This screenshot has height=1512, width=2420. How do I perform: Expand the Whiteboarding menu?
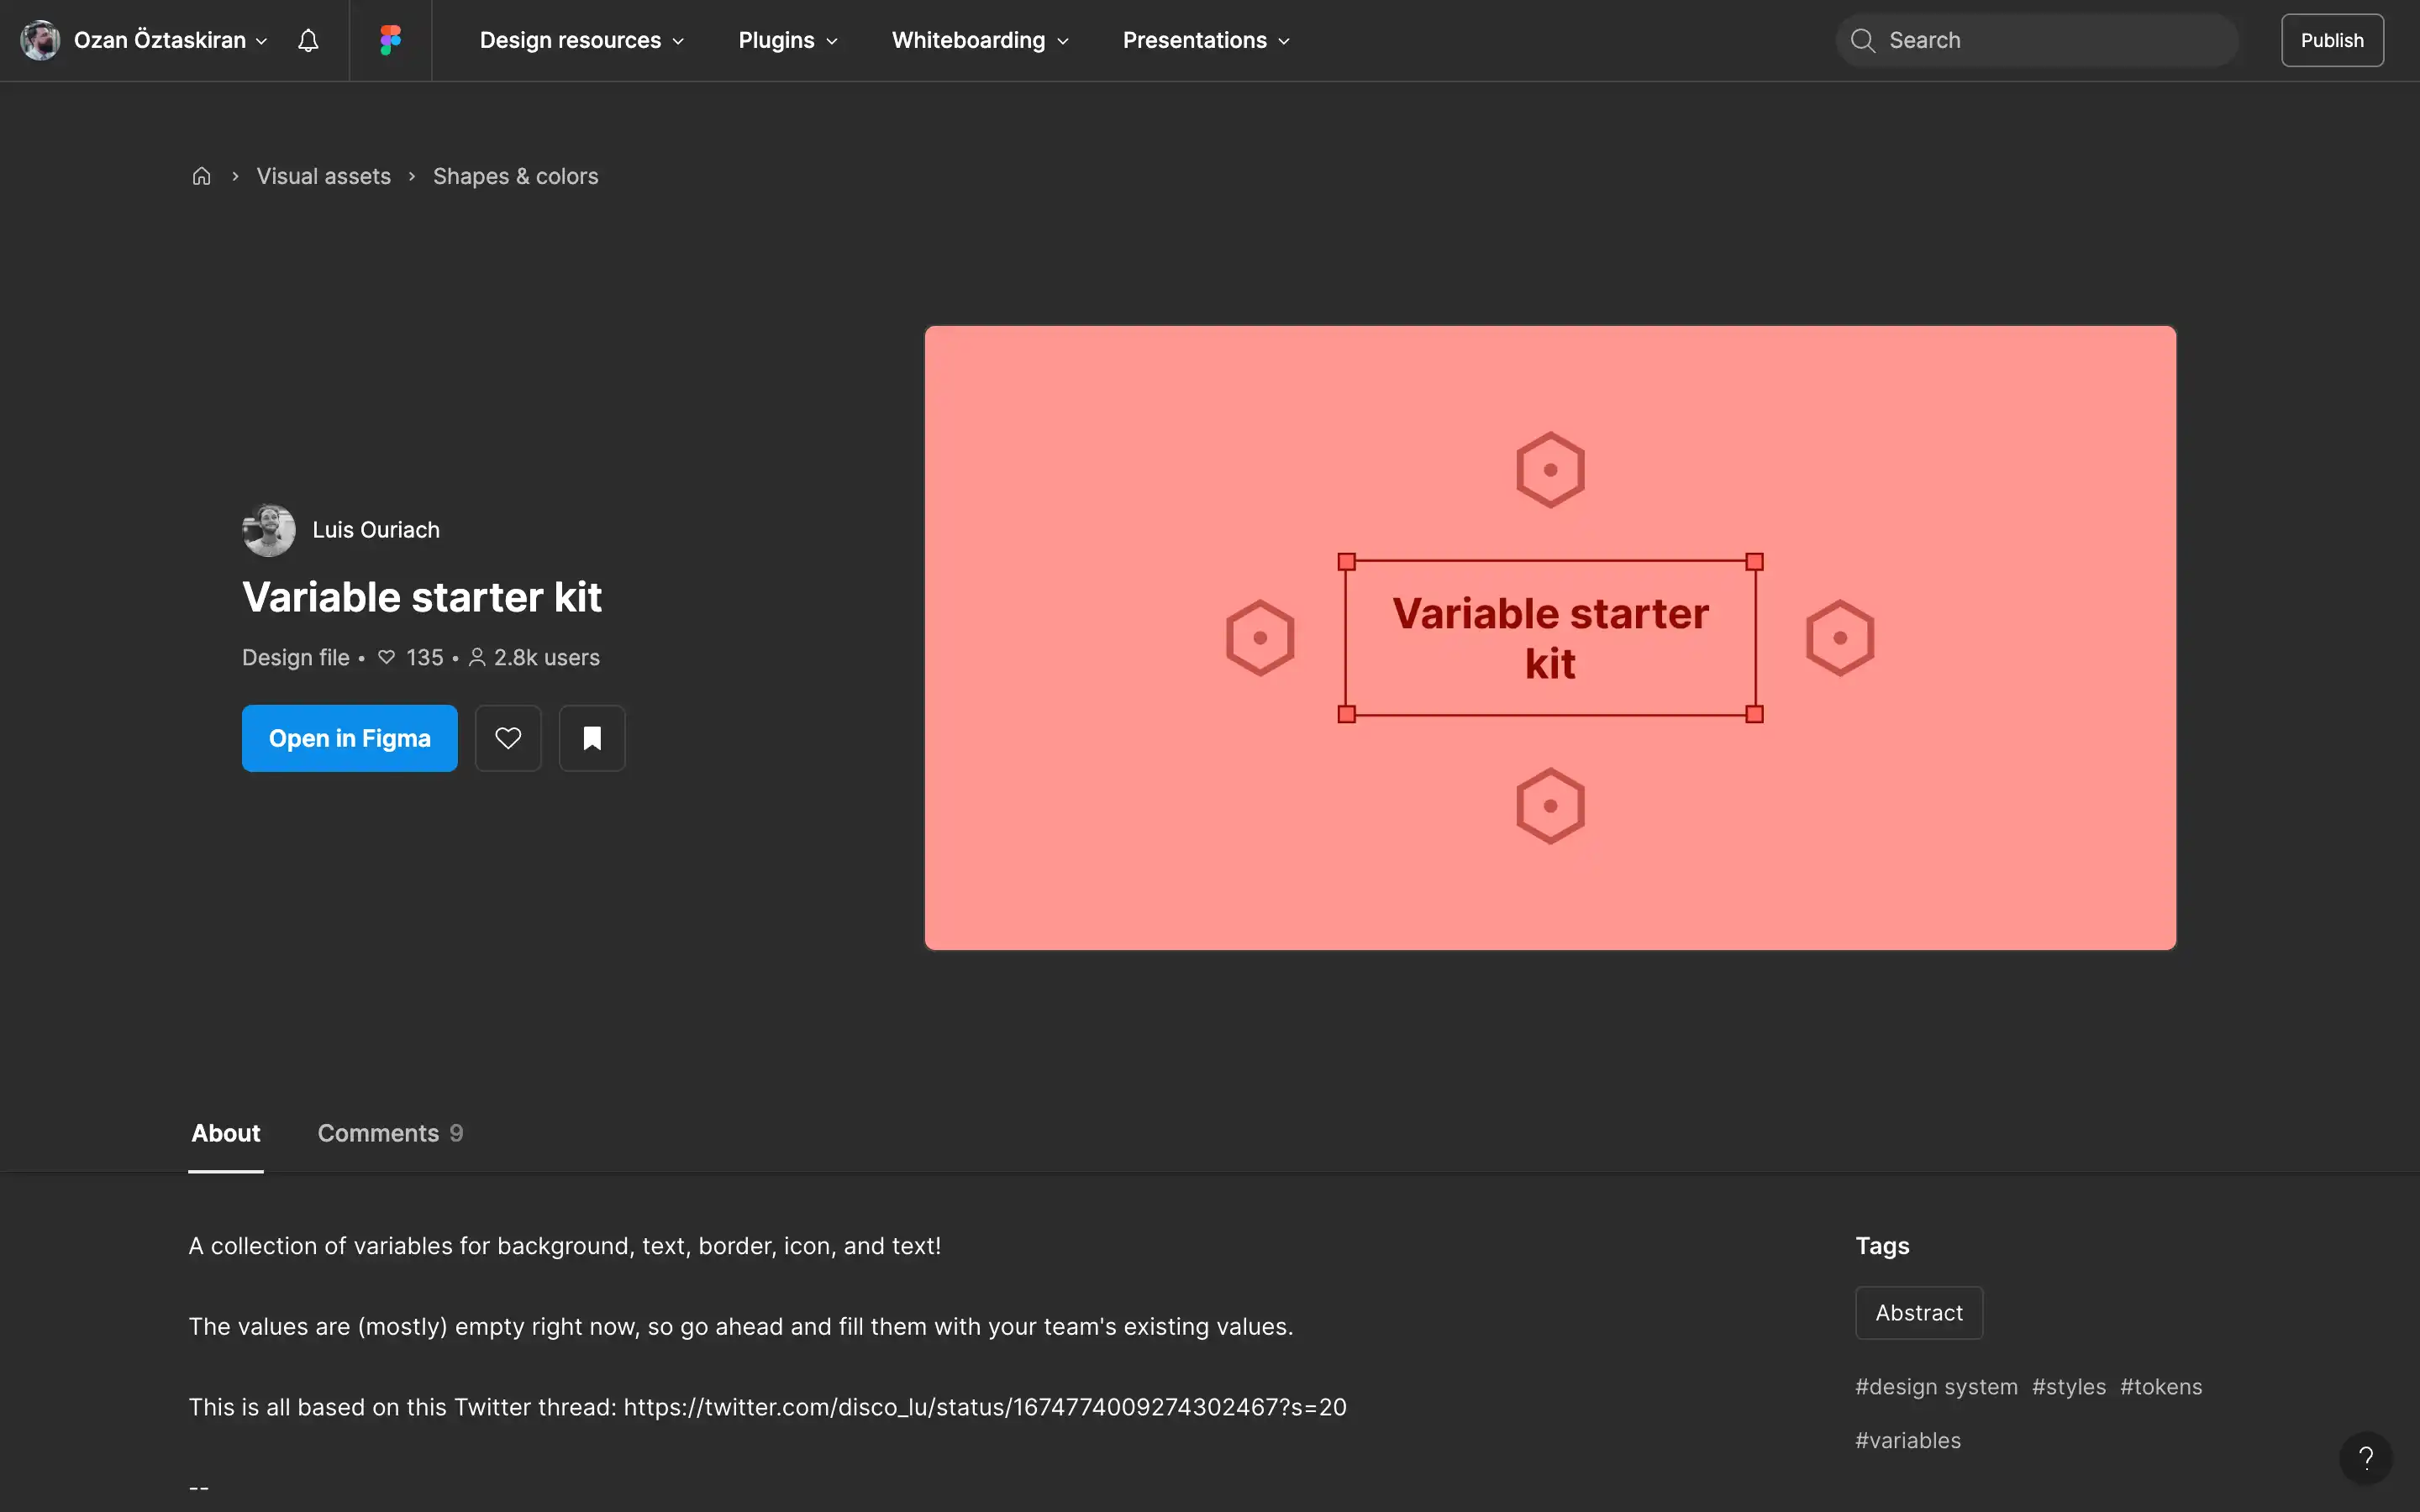980,40
